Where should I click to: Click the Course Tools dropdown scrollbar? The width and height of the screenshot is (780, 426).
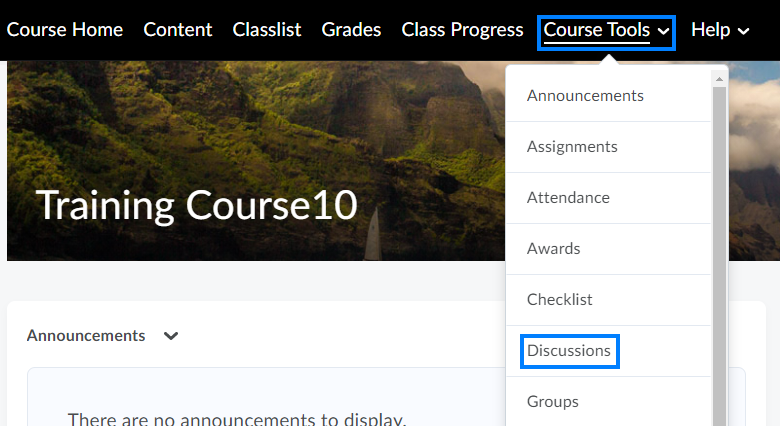(719, 250)
